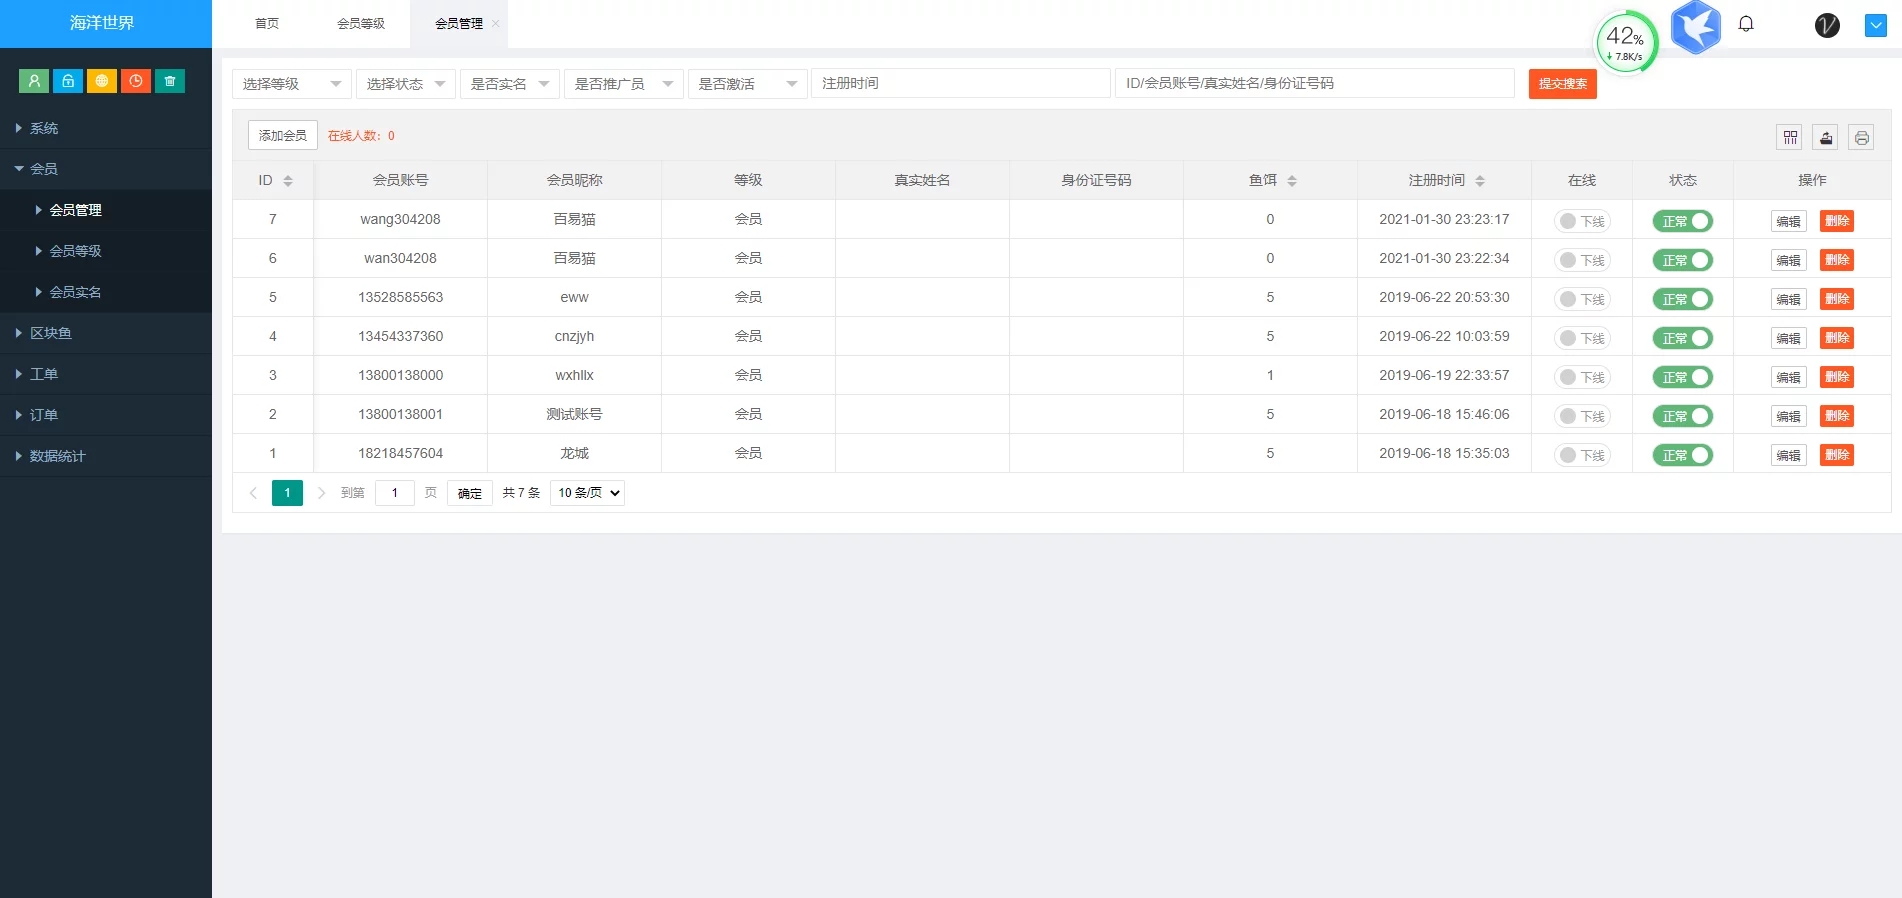Image resolution: width=1902 pixels, height=898 pixels.
Task: Click the table export icon
Action: click(1826, 137)
